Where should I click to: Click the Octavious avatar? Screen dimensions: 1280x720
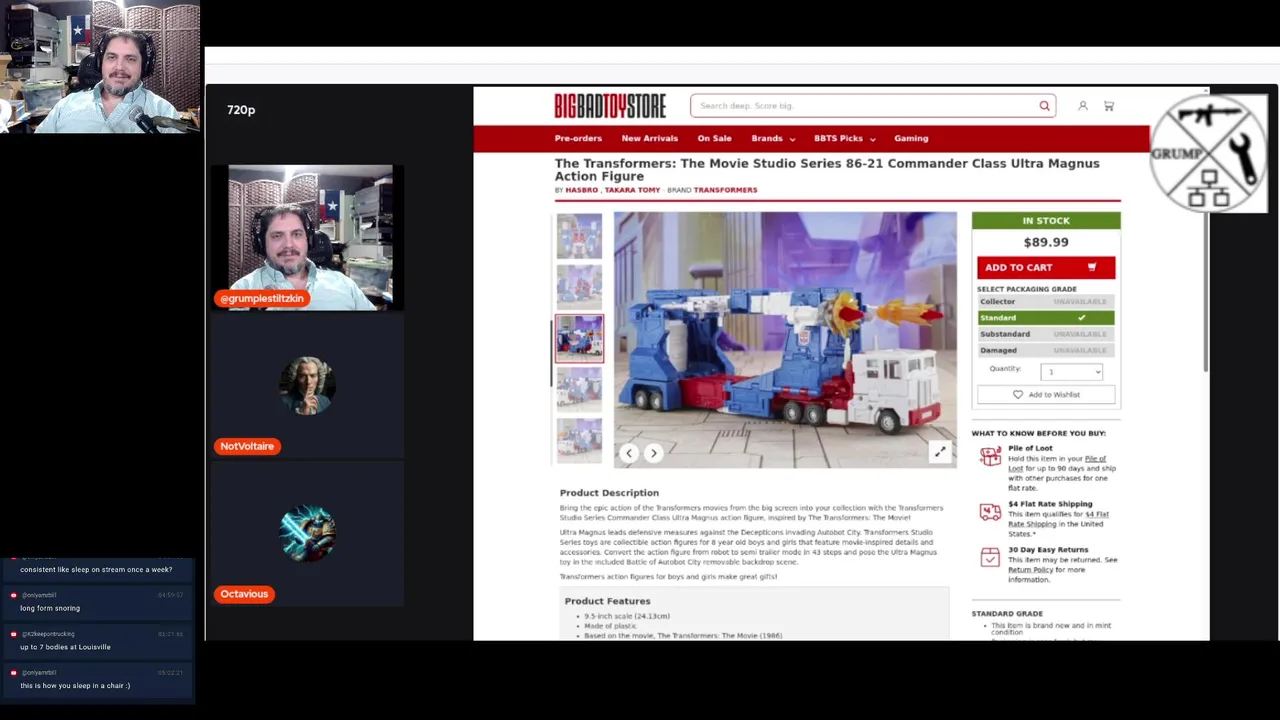pos(307,533)
